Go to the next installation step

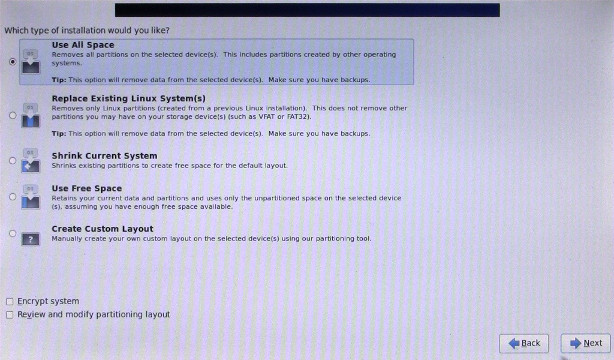pyautogui.click(x=586, y=344)
